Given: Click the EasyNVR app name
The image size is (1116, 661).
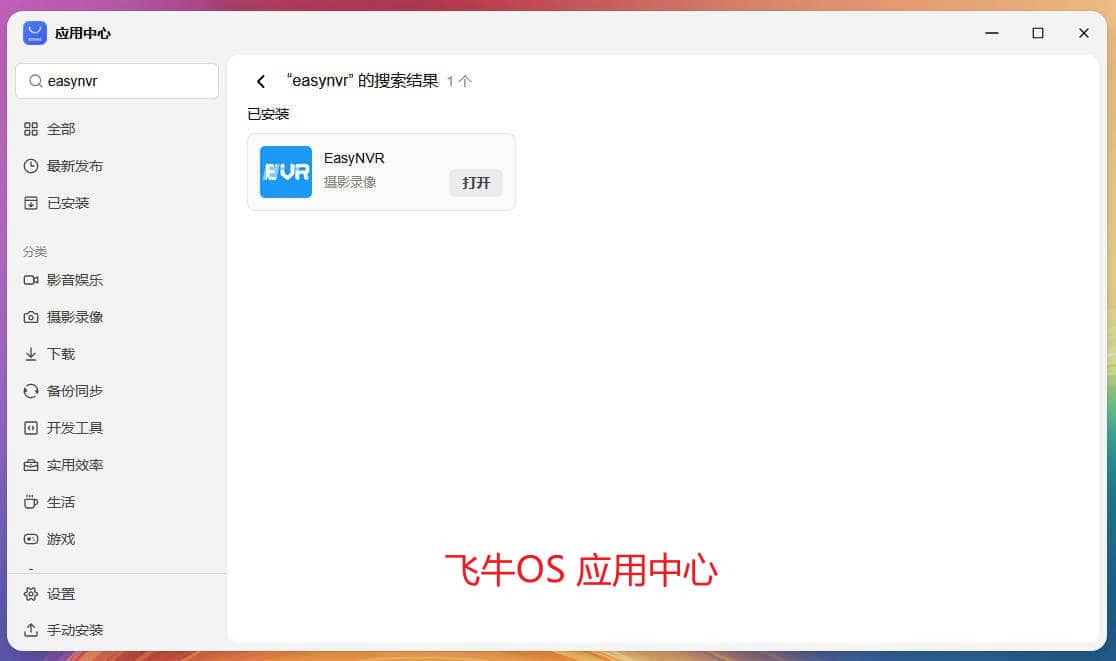Looking at the screenshot, I should (x=354, y=158).
